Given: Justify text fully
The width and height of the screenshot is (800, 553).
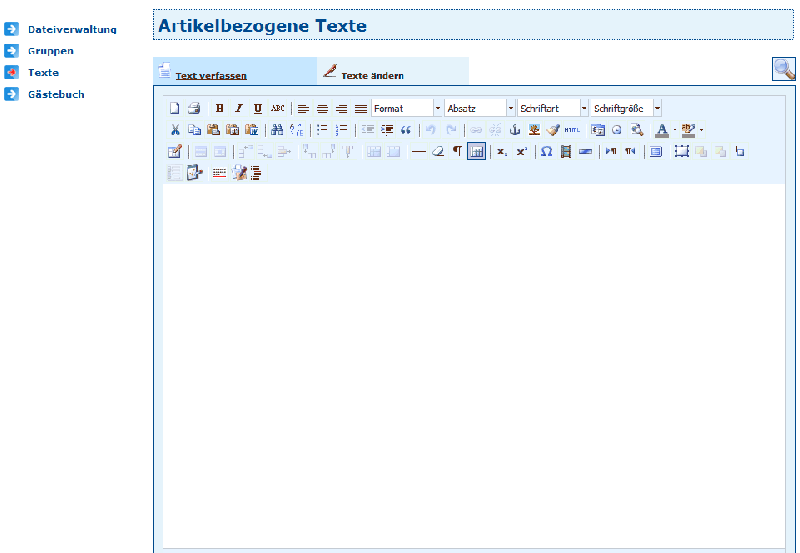Looking at the screenshot, I should coord(361,108).
